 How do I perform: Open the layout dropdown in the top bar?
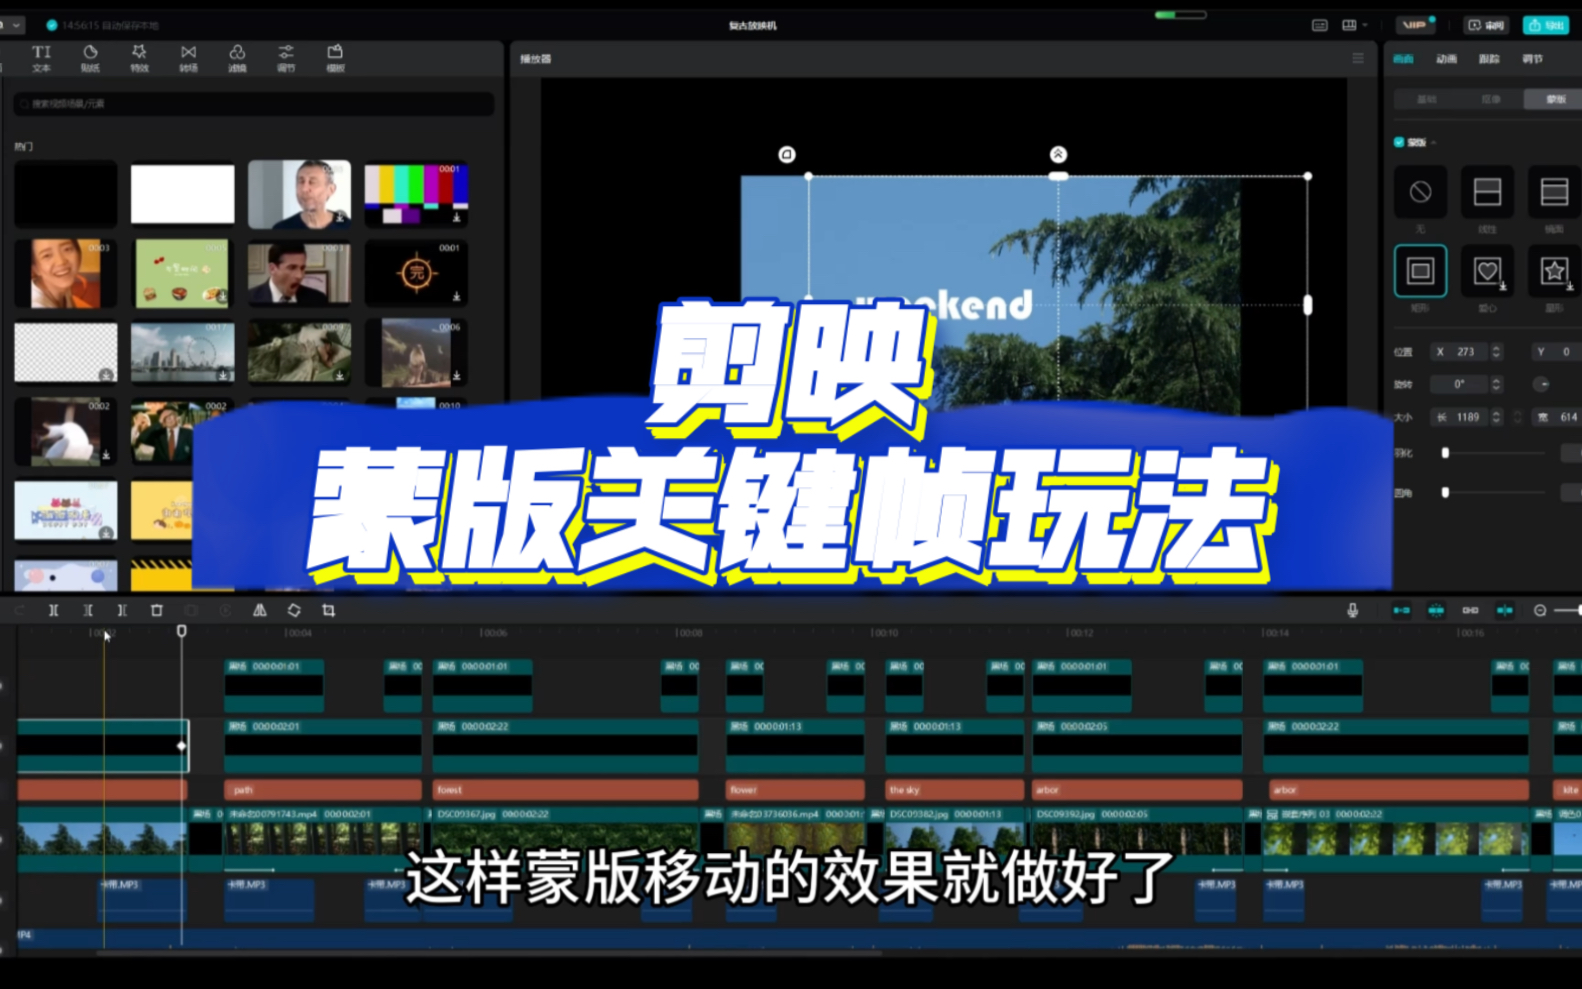[x=1354, y=25]
